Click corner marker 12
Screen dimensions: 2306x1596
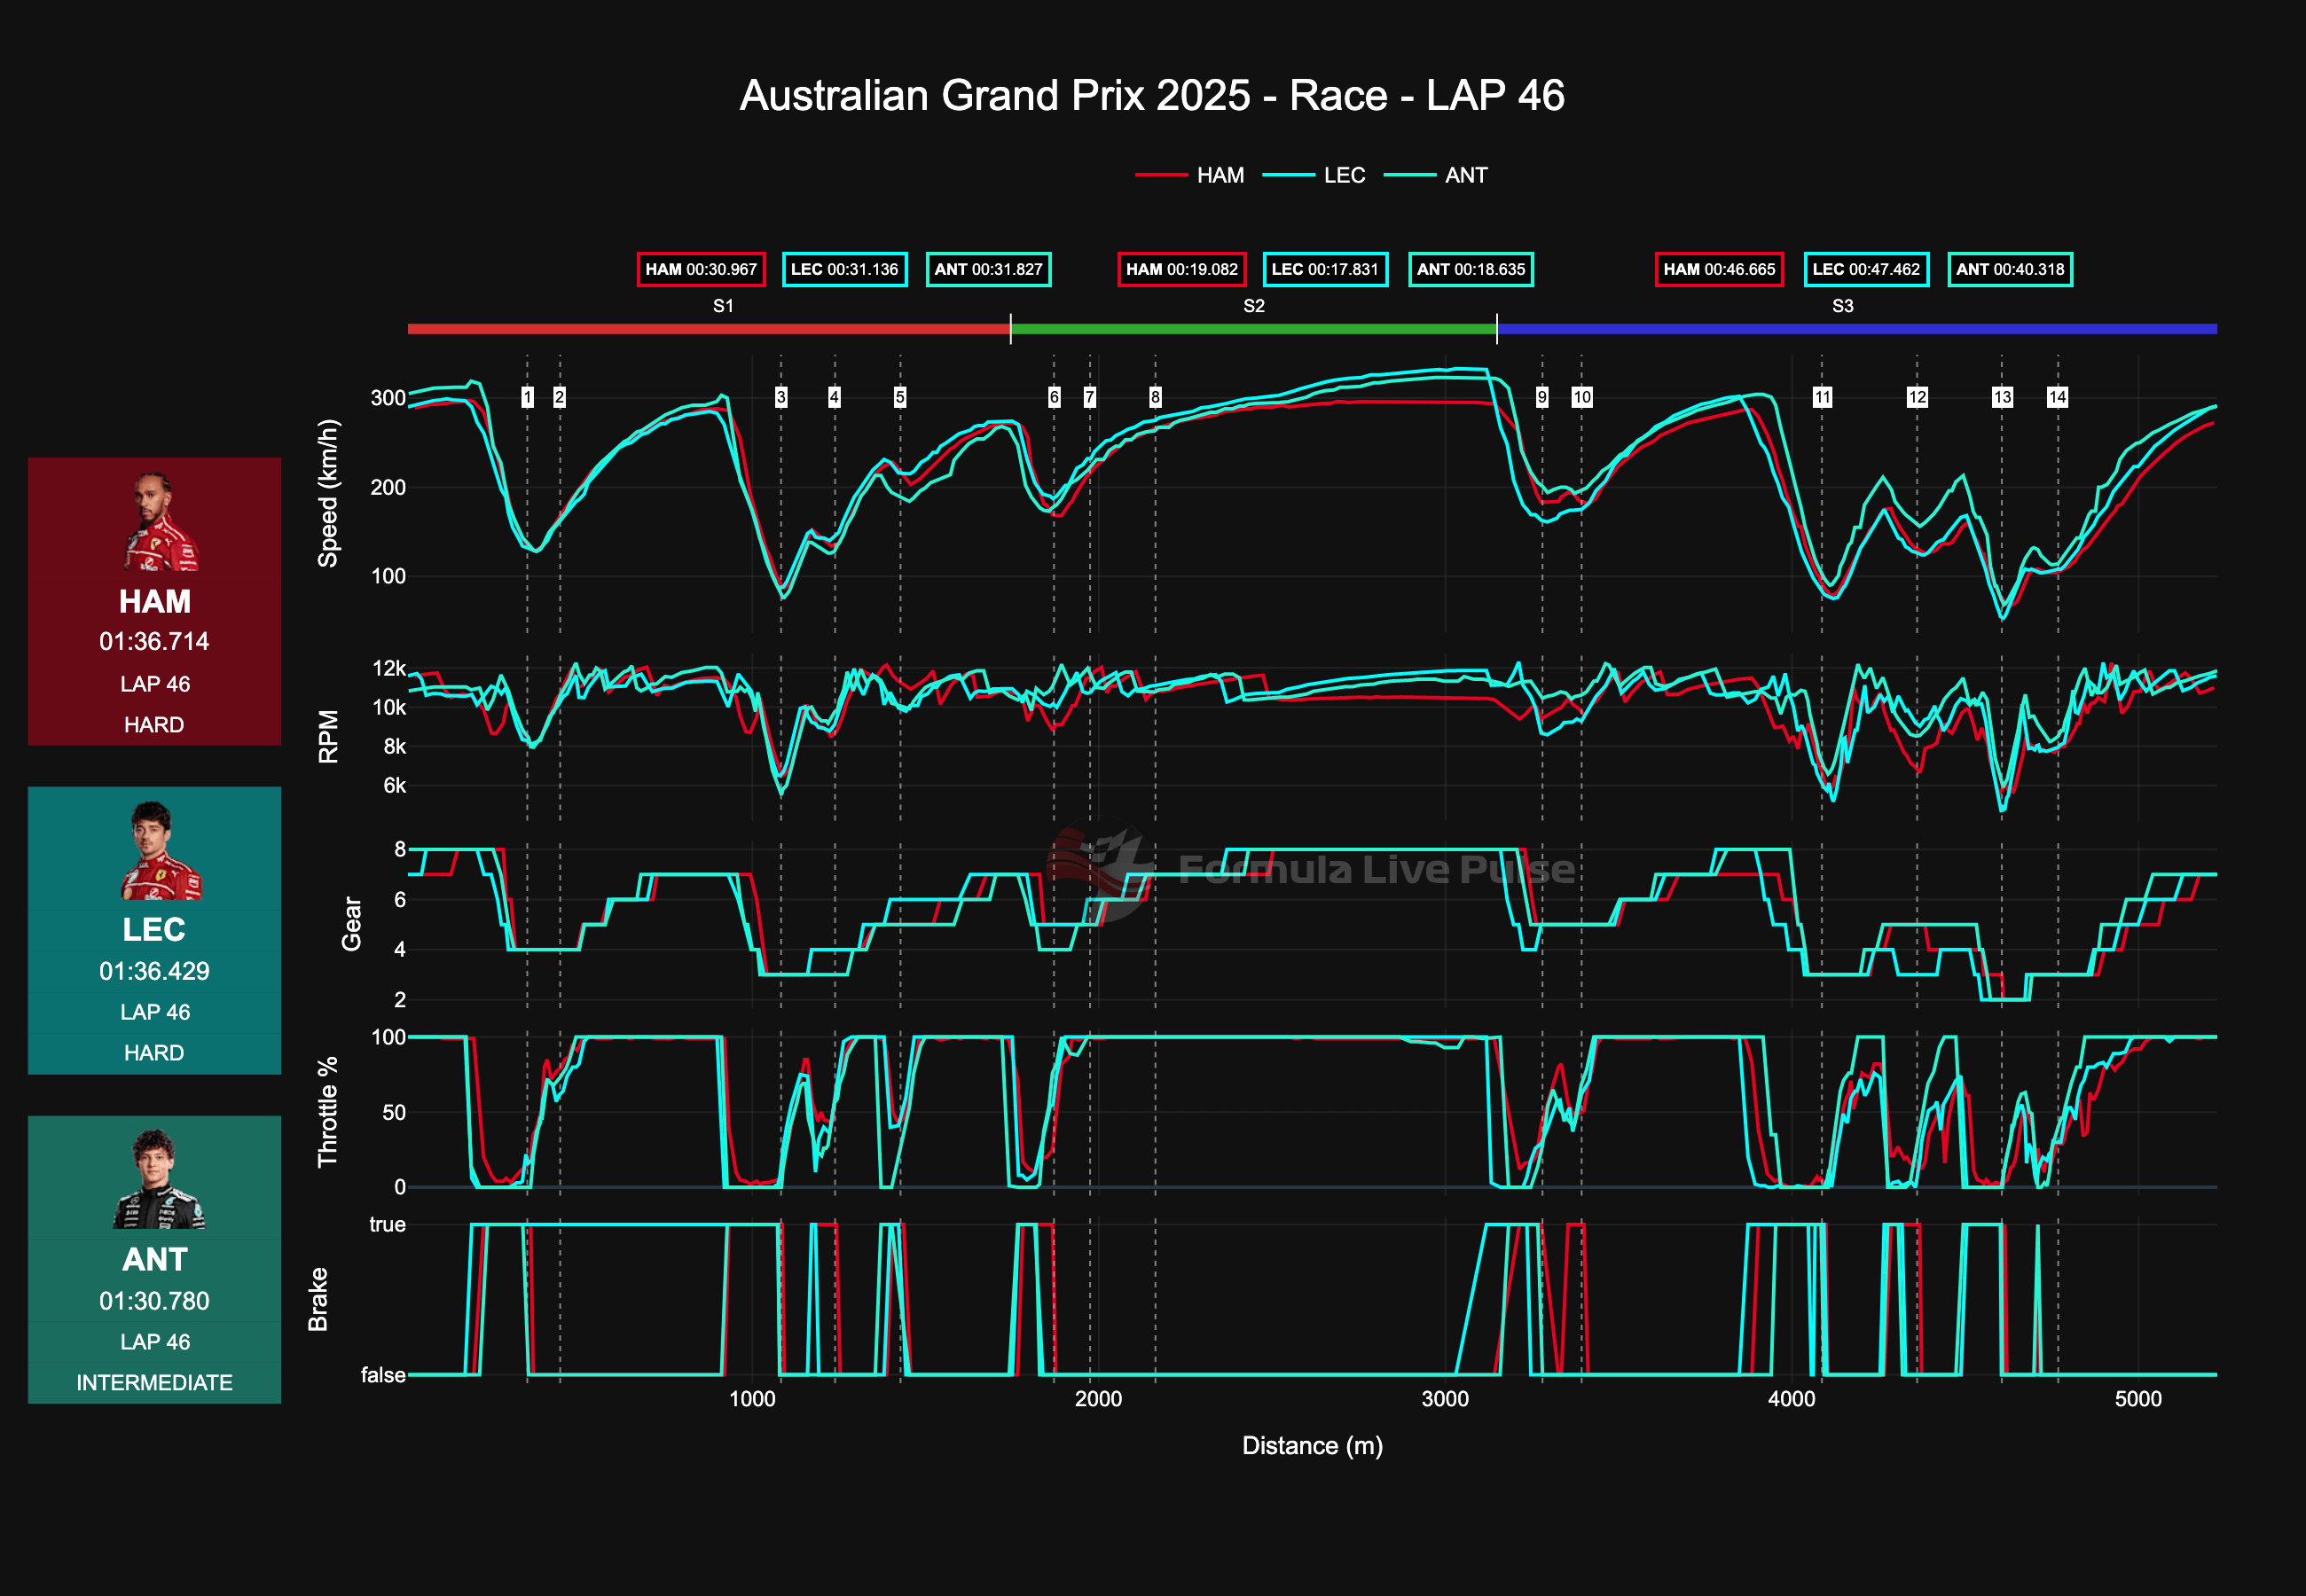pyautogui.click(x=1917, y=397)
